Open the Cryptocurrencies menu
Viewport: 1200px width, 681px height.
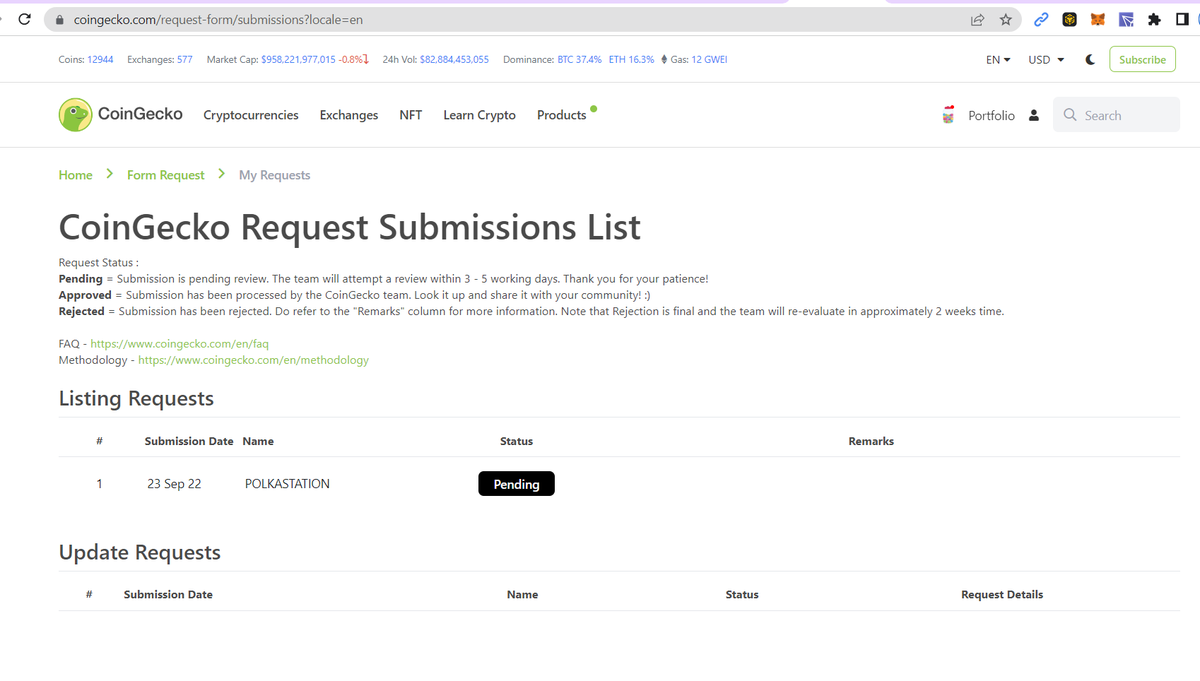click(251, 115)
